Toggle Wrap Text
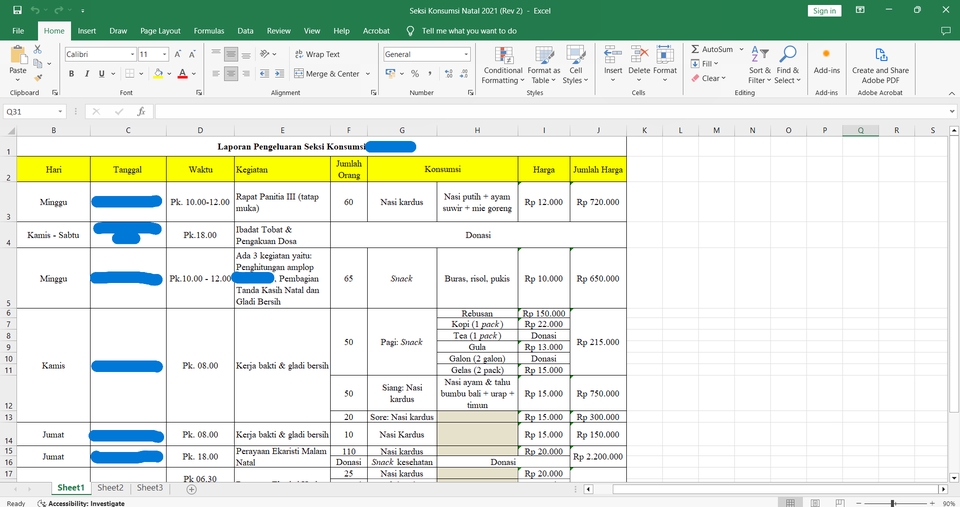Screen dimensions: 960x507 [x=317, y=54]
